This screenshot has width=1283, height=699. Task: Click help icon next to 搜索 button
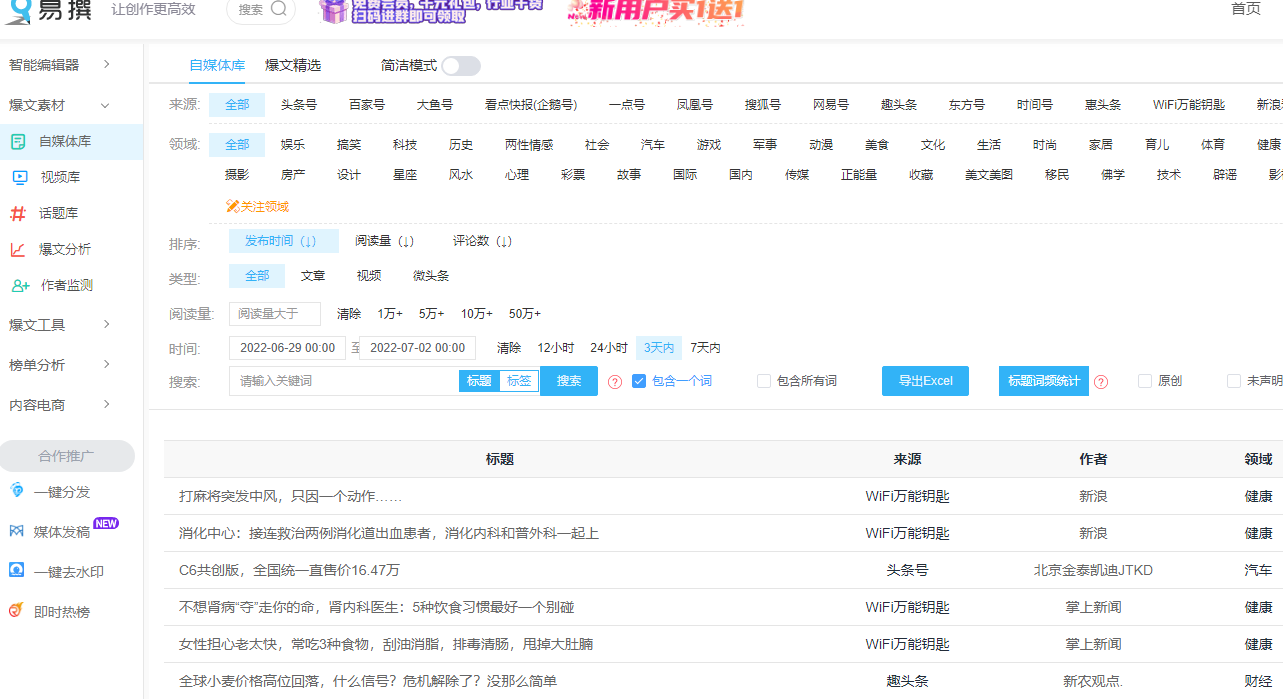[x=615, y=382]
